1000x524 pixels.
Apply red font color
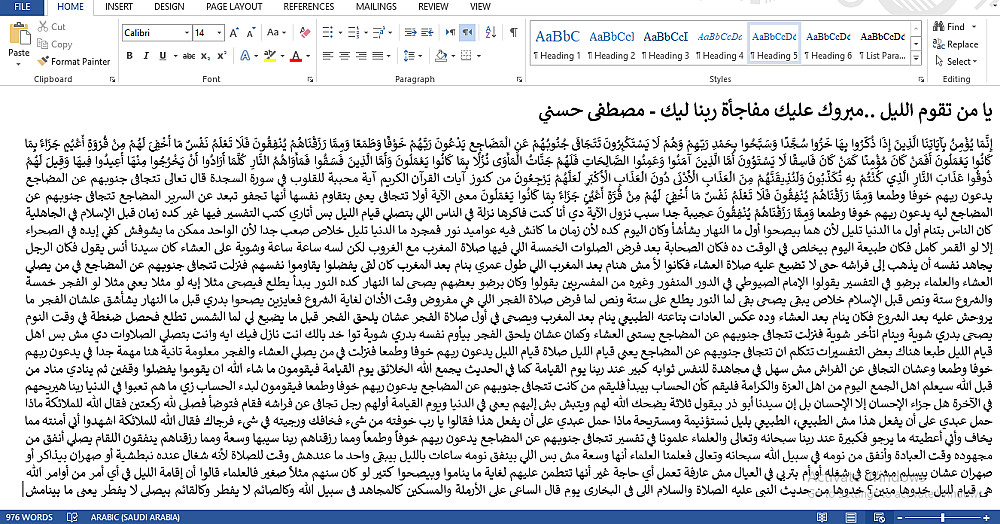295,56
